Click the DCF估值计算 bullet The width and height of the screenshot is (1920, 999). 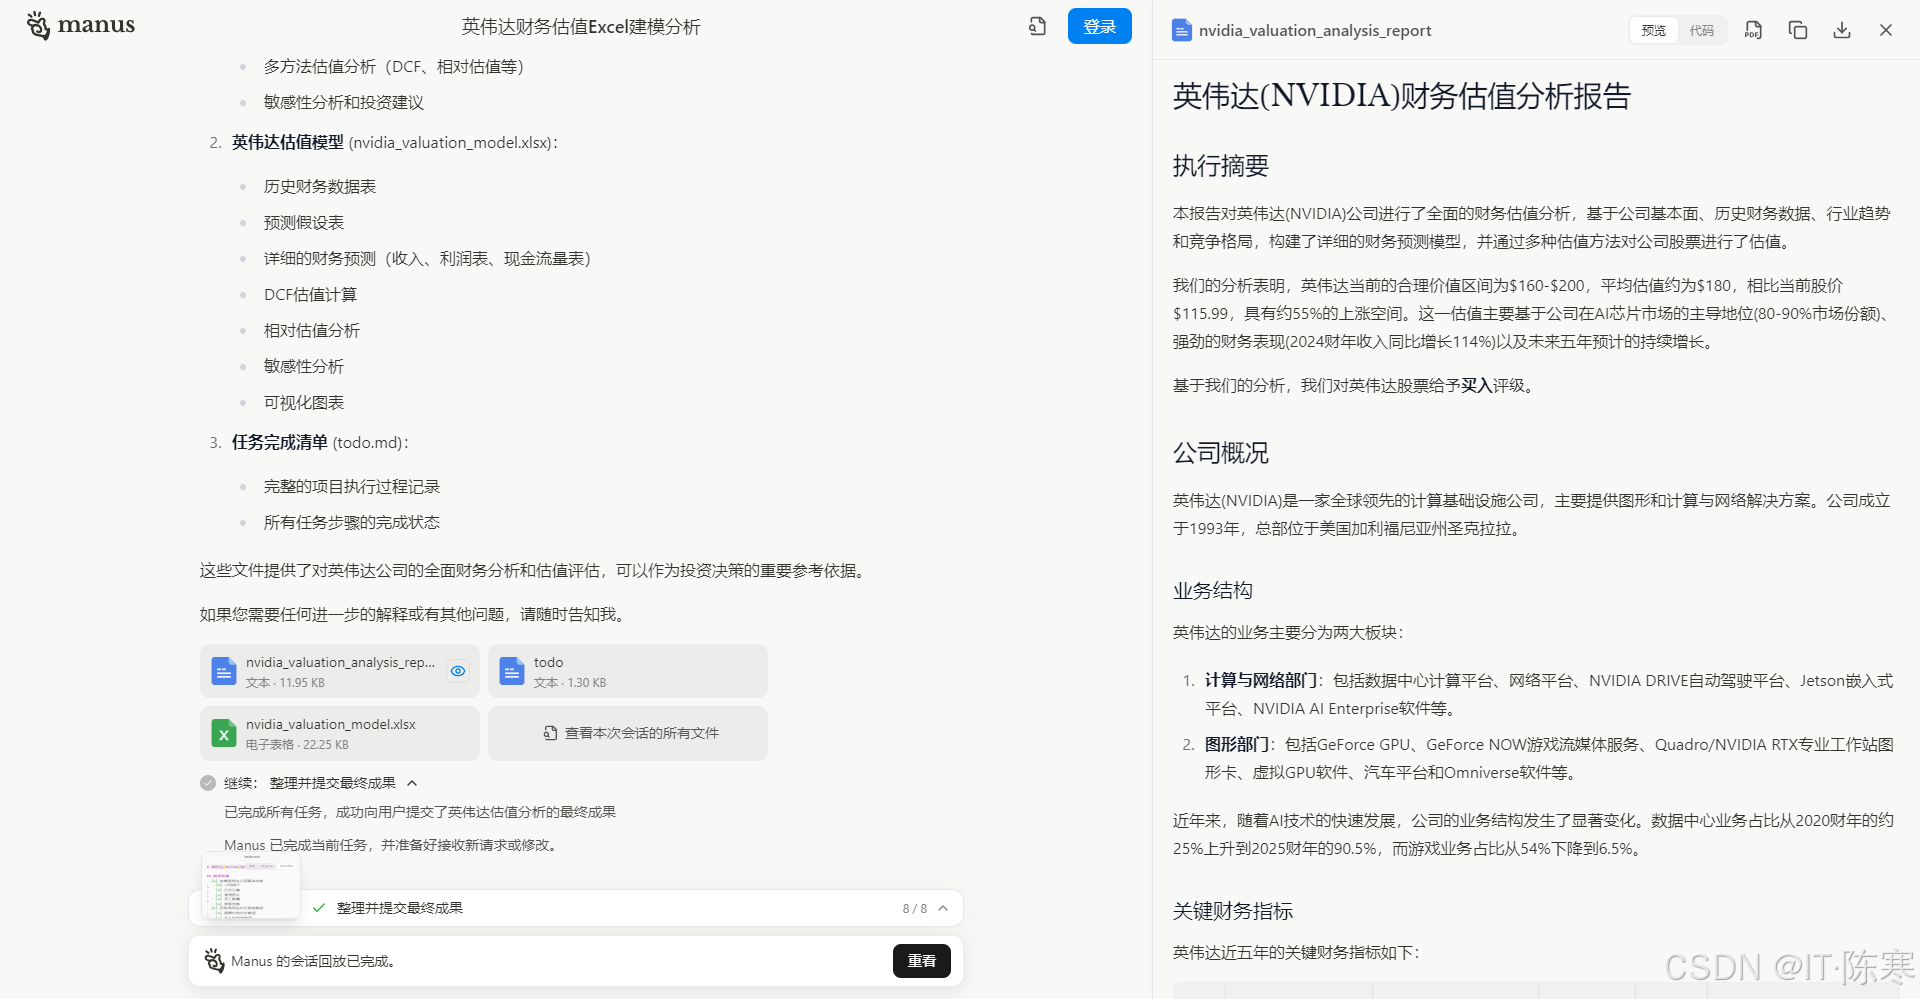point(310,295)
